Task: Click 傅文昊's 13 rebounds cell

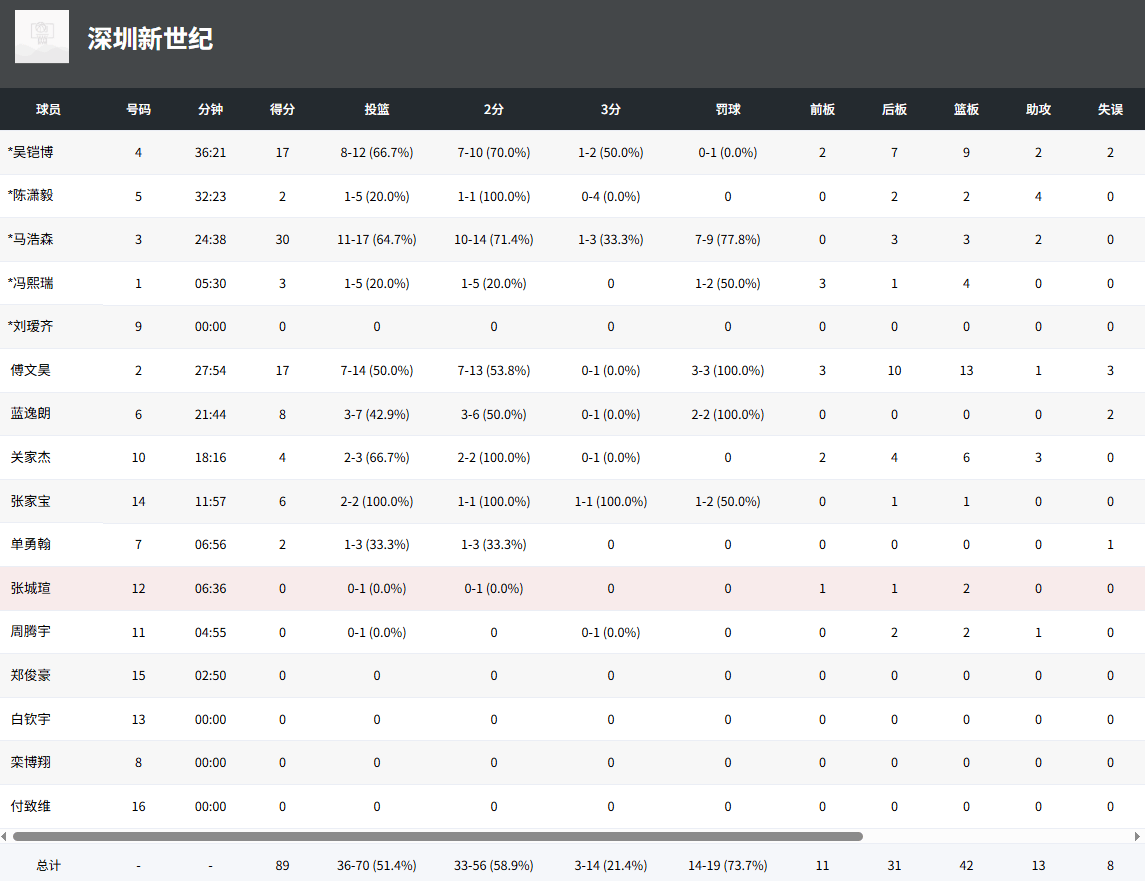Action: [x=966, y=370]
